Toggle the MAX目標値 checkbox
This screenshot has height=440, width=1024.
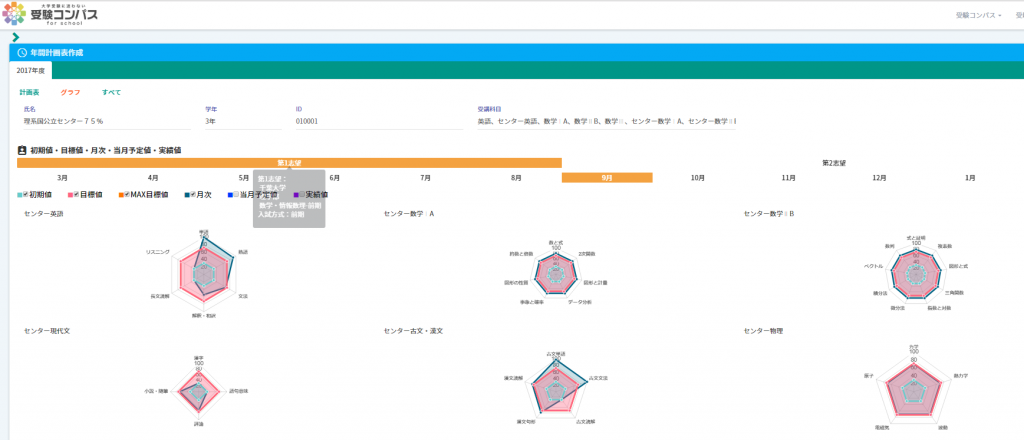point(127,195)
